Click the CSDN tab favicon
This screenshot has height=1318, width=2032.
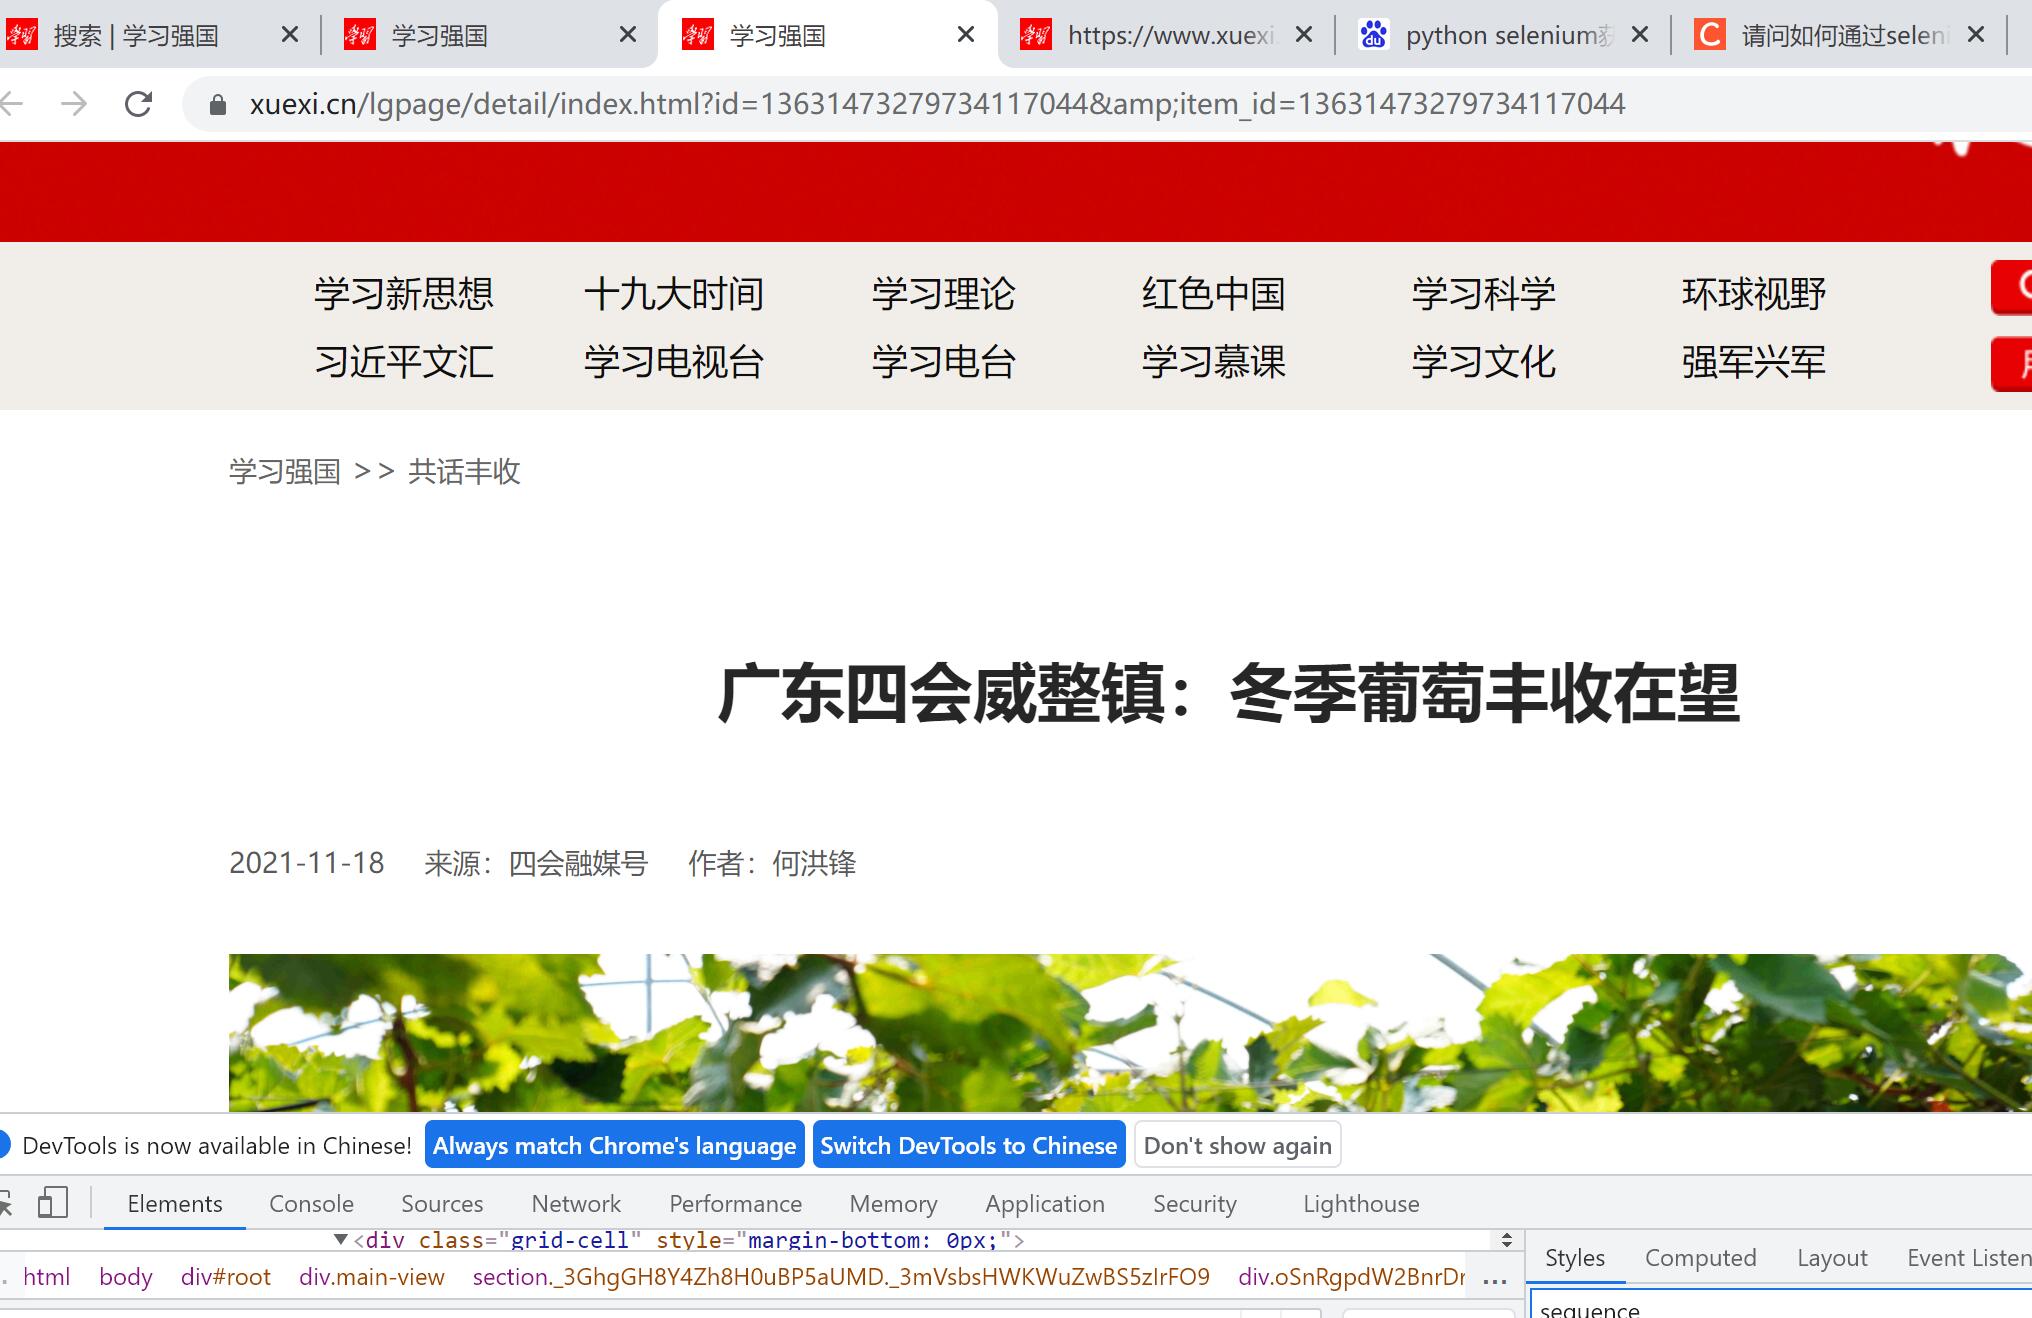[1709, 35]
